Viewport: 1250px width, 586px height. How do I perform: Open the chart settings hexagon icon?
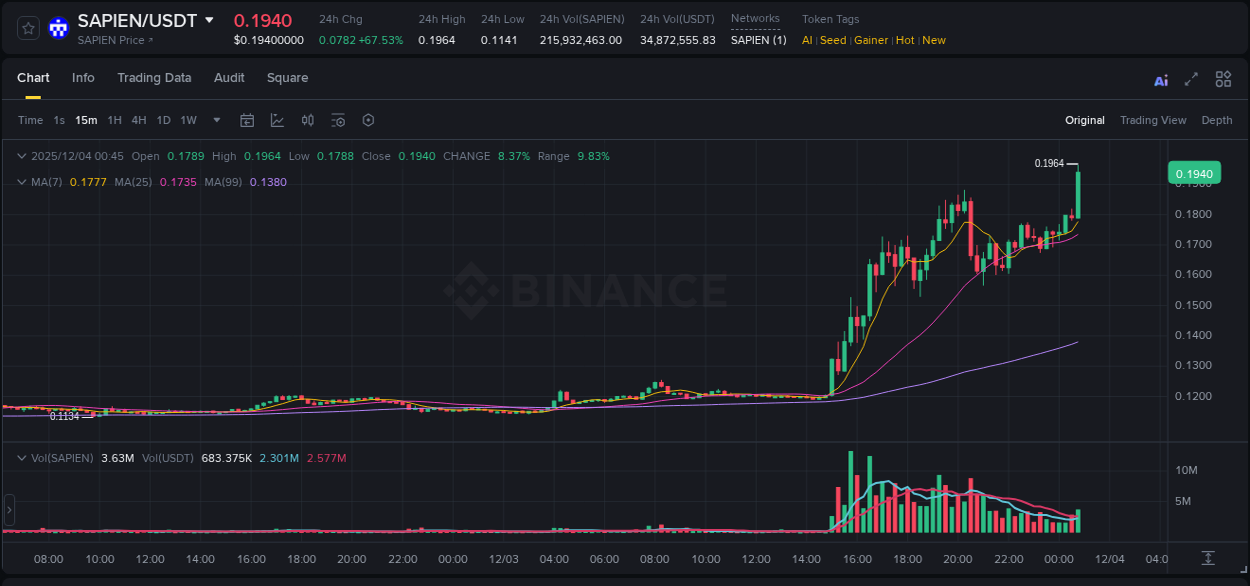pos(368,120)
